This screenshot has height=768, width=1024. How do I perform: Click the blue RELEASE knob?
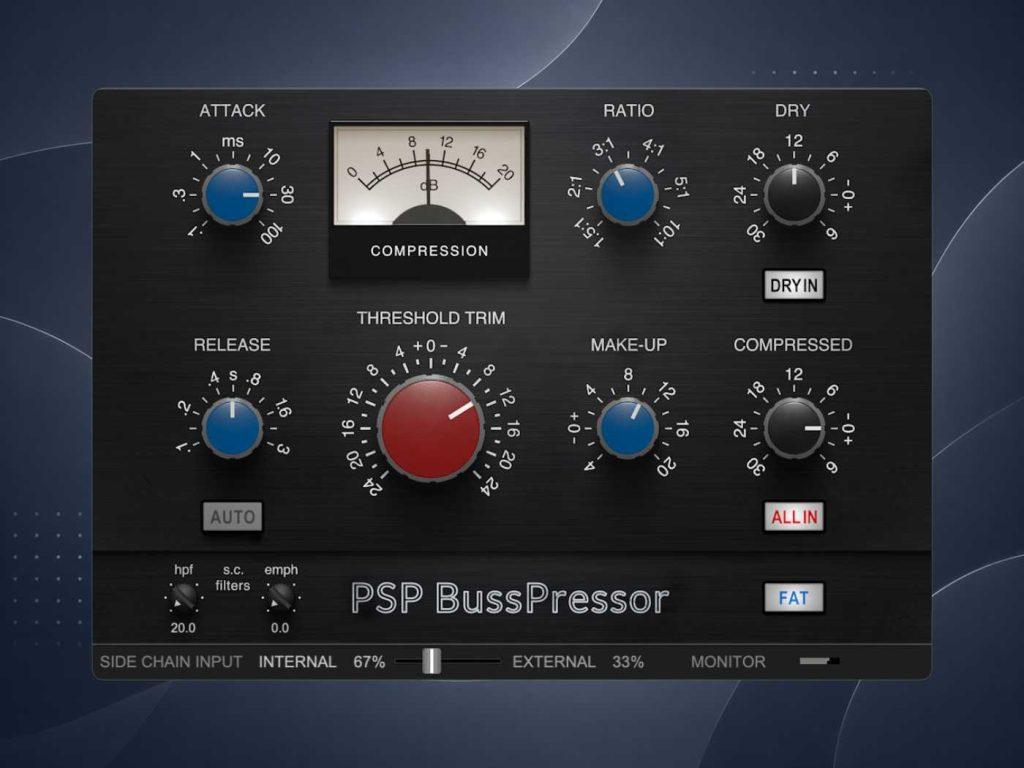pyautogui.click(x=232, y=428)
